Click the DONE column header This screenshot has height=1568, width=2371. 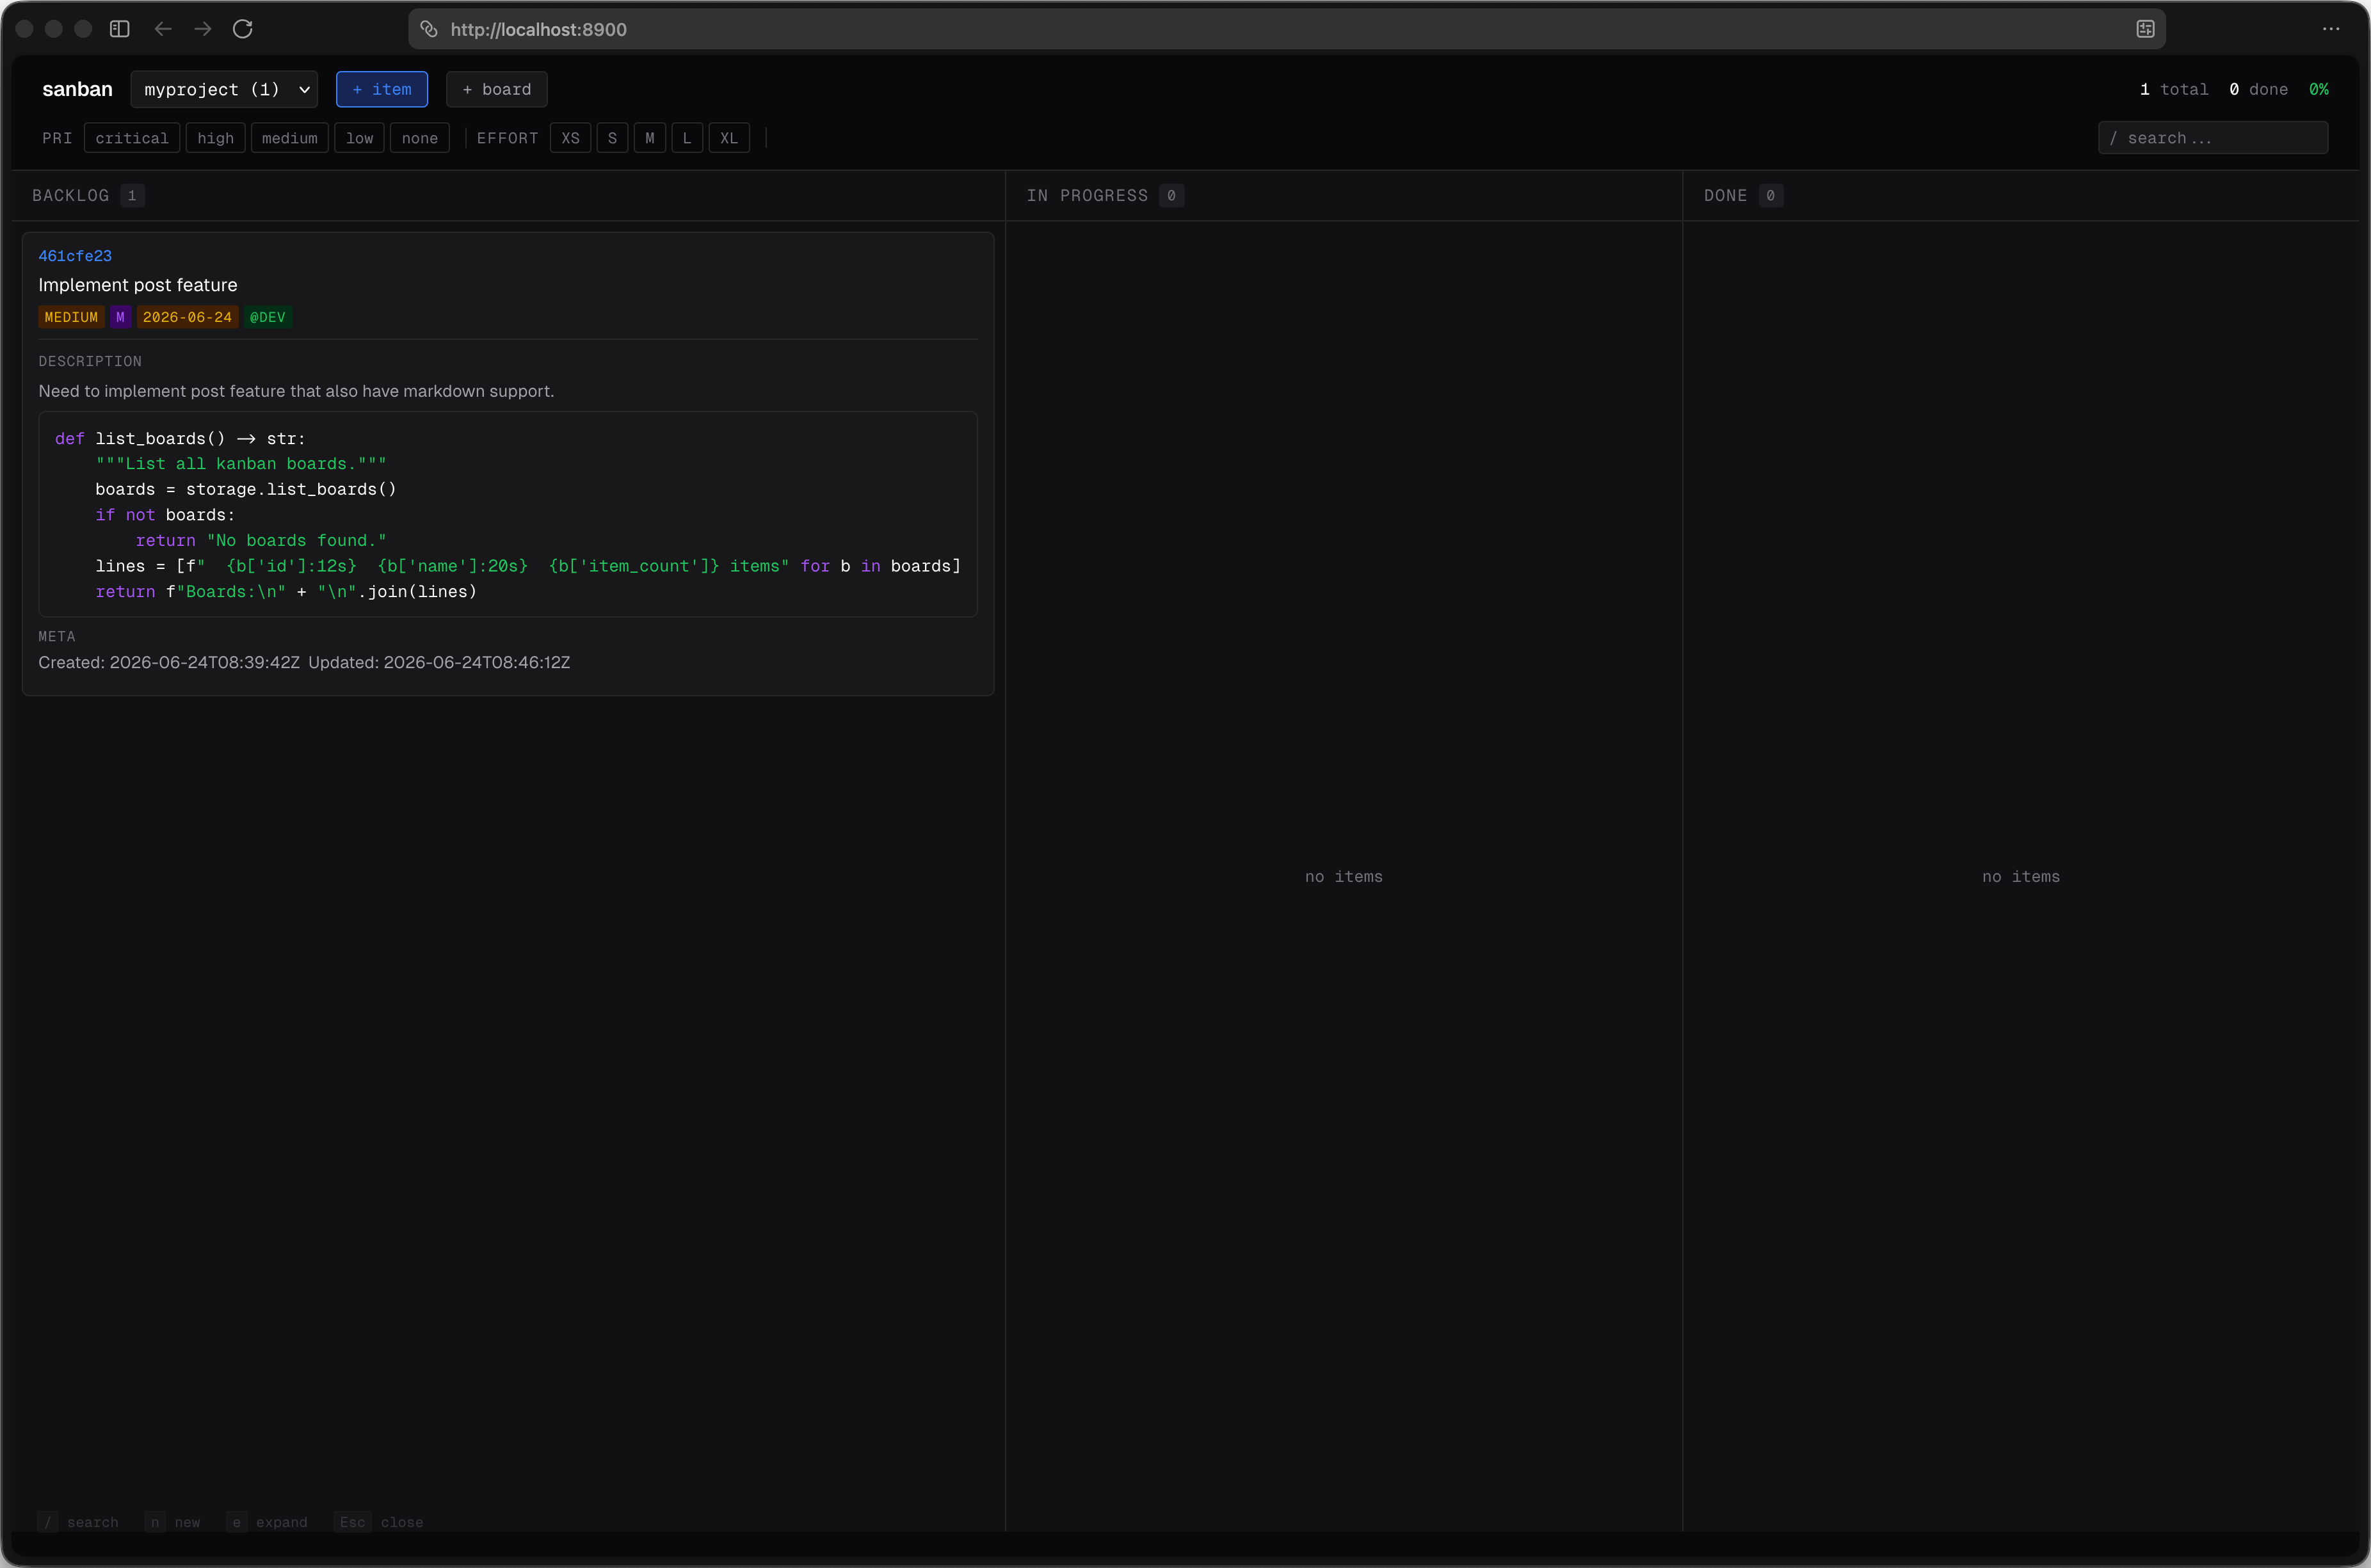tap(1725, 195)
